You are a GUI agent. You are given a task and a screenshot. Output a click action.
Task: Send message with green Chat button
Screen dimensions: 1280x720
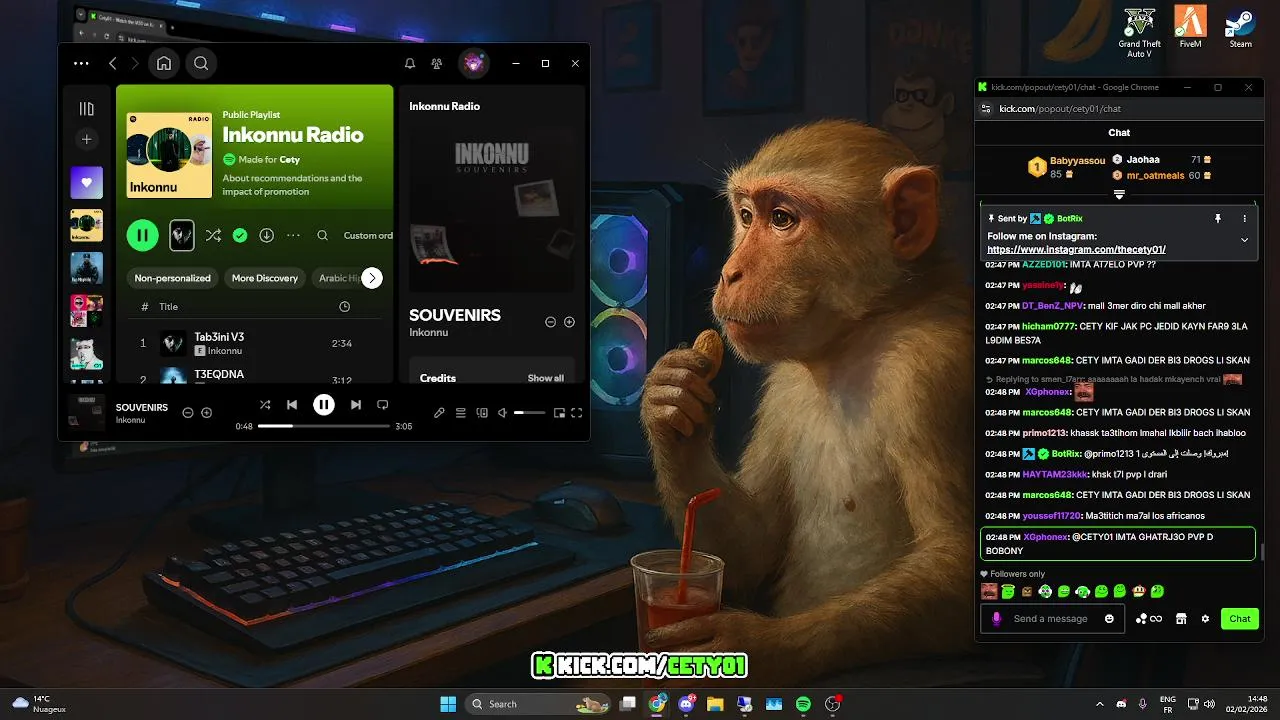(1240, 619)
